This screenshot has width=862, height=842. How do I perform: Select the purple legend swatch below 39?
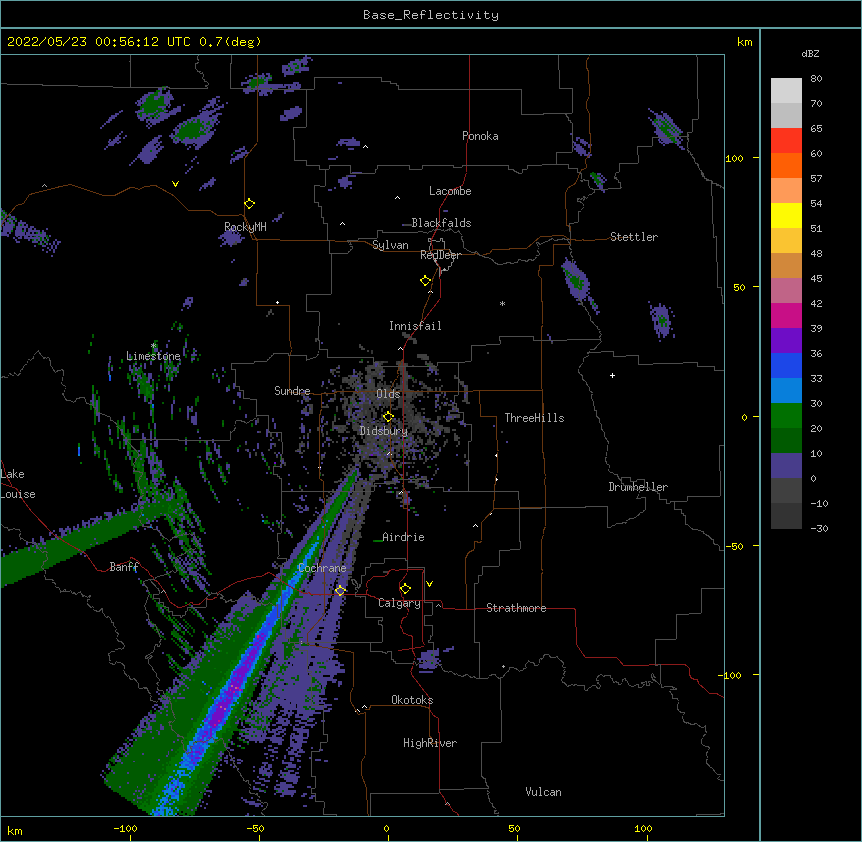(x=786, y=340)
